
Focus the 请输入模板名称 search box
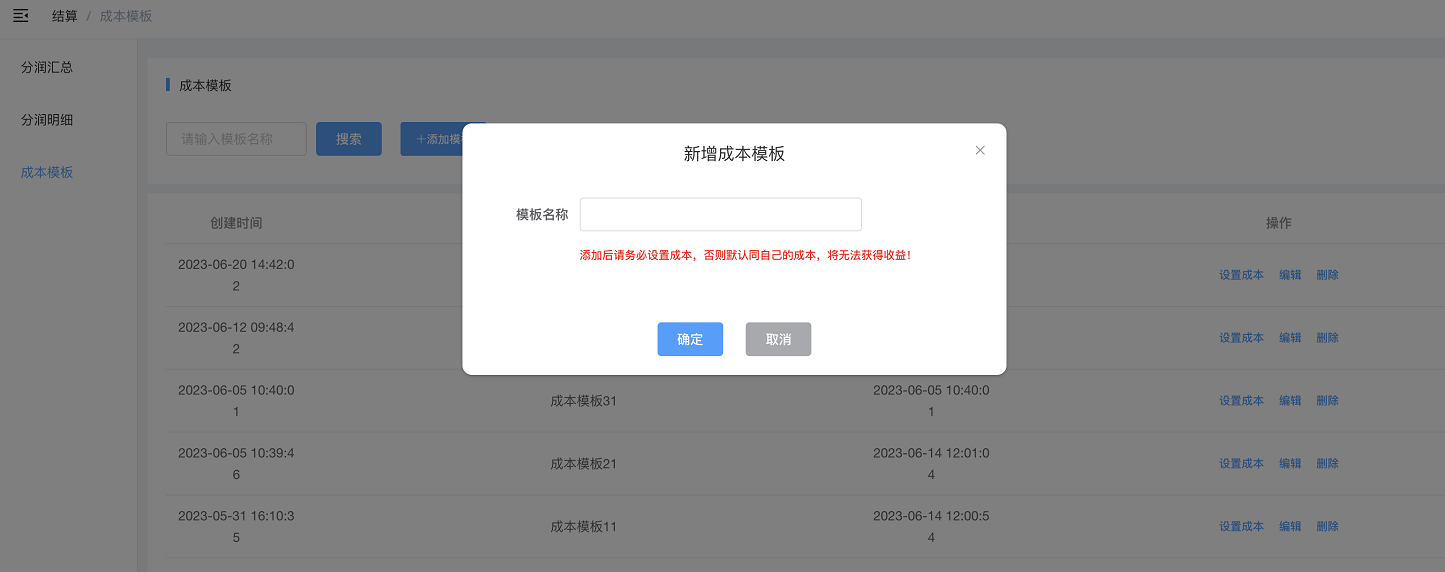click(236, 139)
